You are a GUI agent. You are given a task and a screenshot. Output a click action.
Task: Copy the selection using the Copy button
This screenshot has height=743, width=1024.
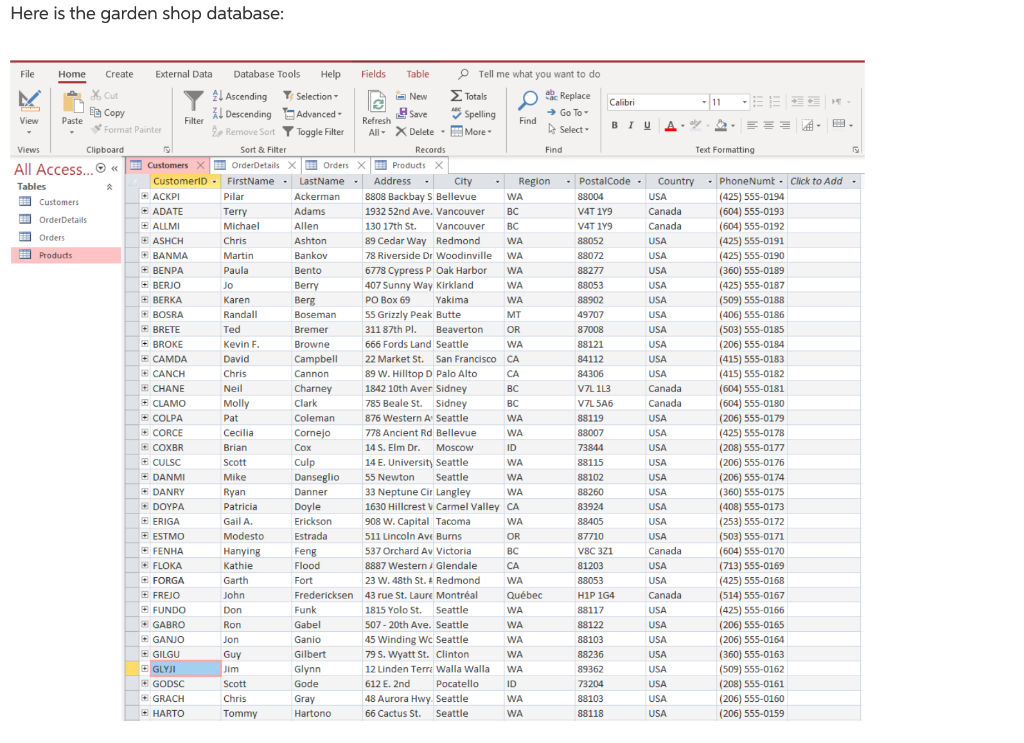click(x=108, y=112)
